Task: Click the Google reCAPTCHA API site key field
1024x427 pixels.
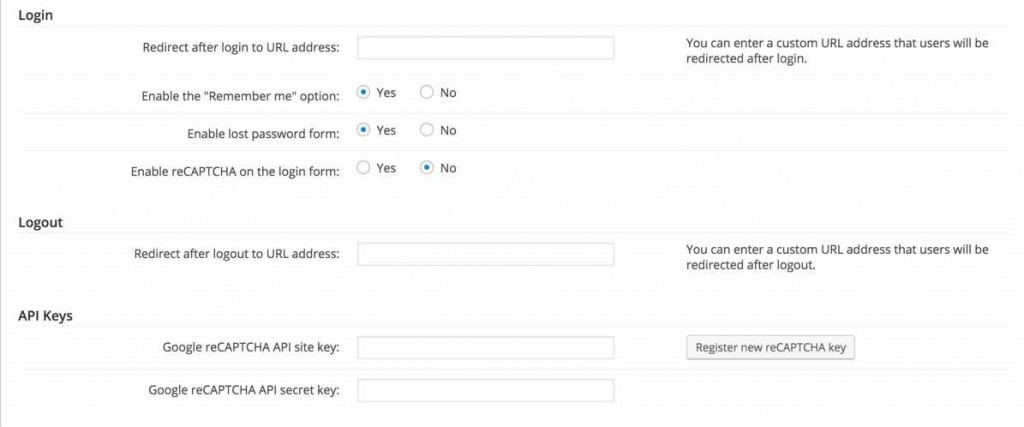Action: point(485,348)
